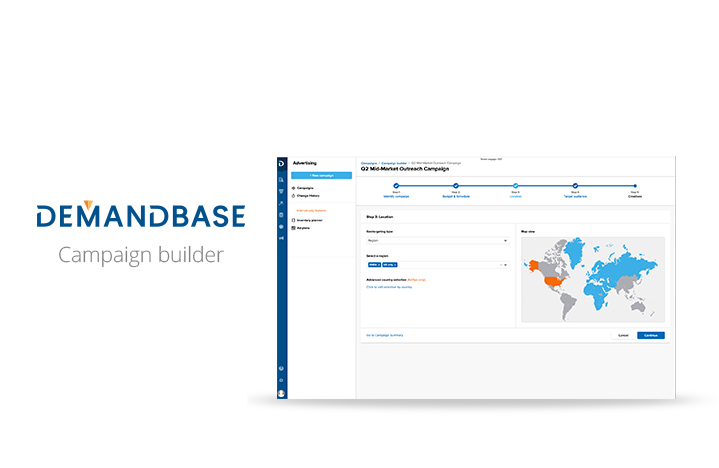Remove the first region tag chip
This screenshot has height=468, width=719.
click(x=379, y=265)
